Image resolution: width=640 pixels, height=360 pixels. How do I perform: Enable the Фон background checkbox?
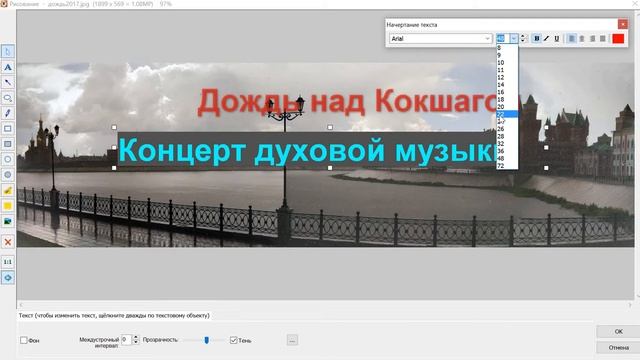[24, 340]
